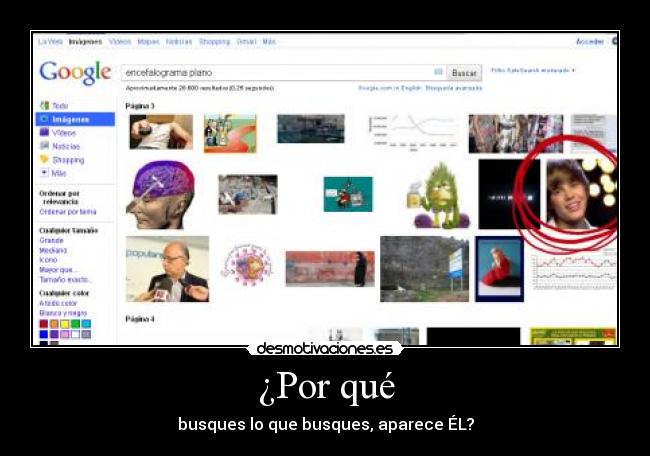650x456 pixels.
Task: Filter by Mediano image size
Action: coord(53,250)
